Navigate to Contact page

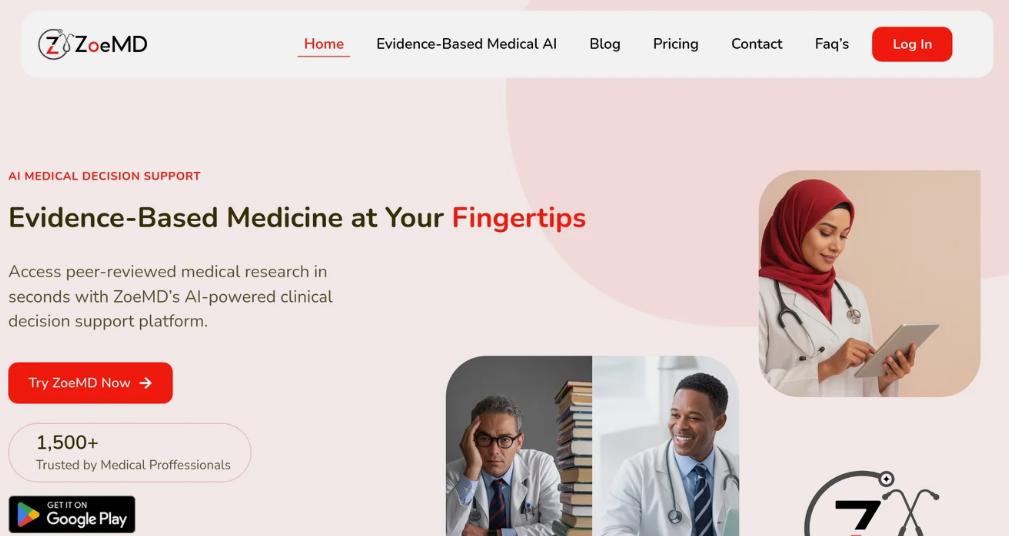[x=757, y=44]
